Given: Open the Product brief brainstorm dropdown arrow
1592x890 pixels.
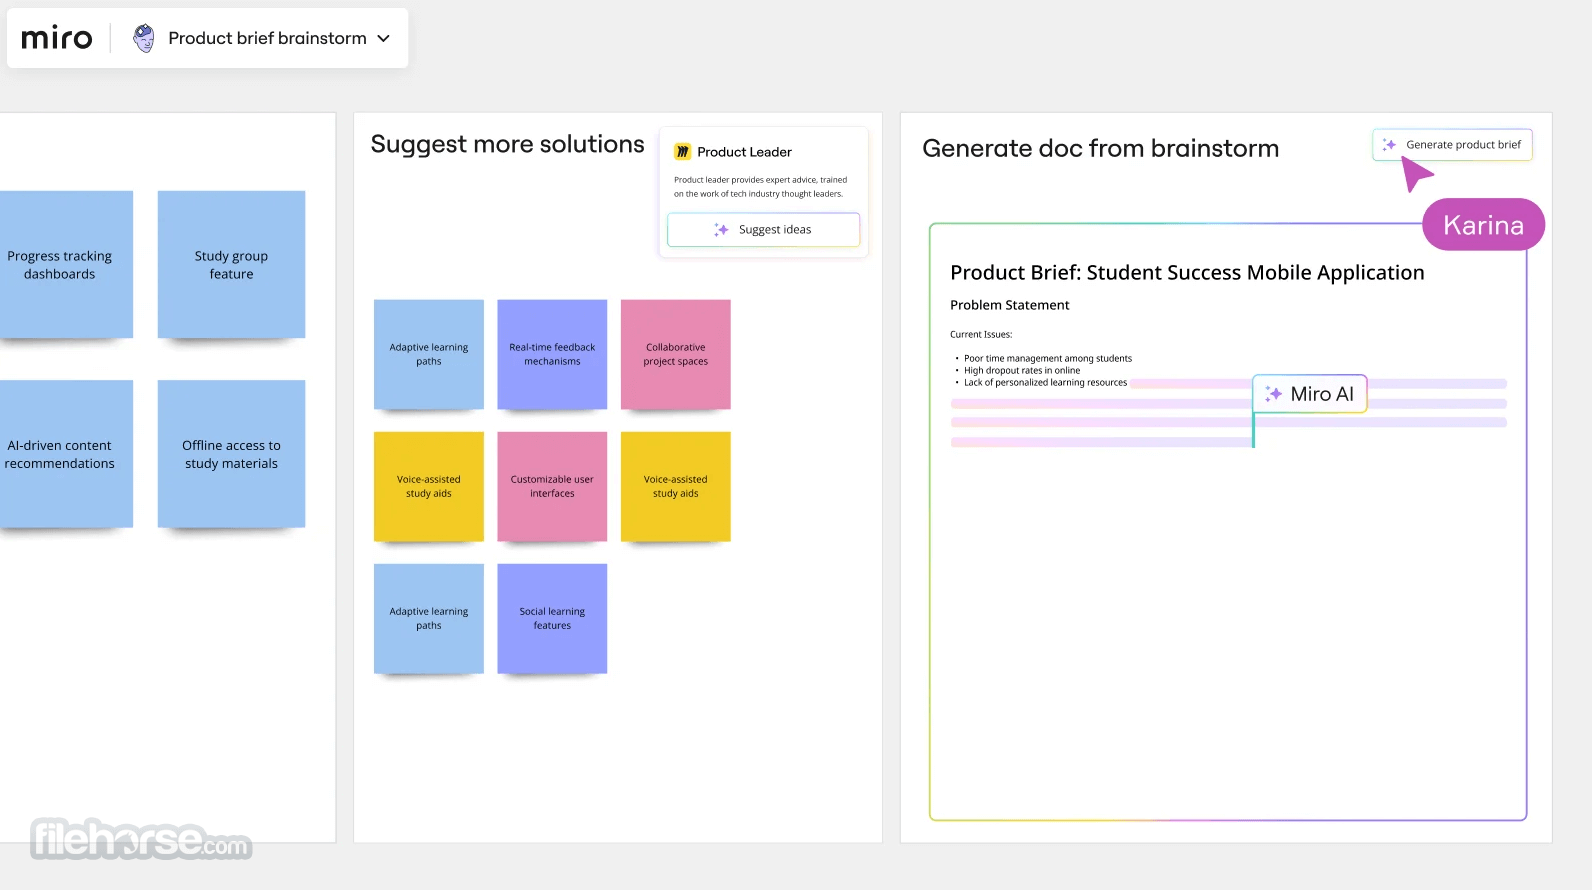Looking at the screenshot, I should pyautogui.click(x=384, y=38).
